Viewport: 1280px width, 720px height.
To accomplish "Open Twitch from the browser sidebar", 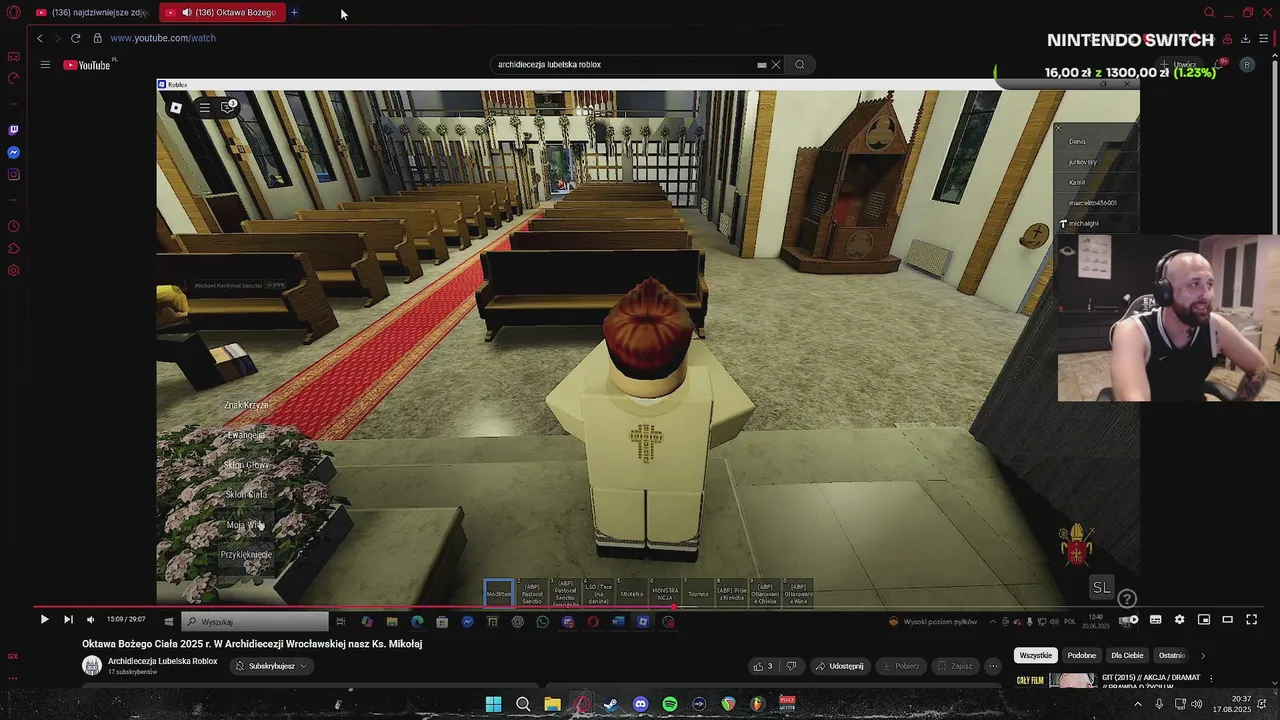I will [13, 130].
